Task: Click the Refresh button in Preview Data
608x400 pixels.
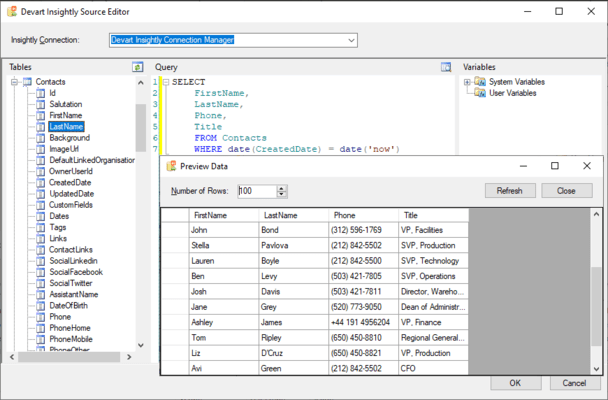Action: [x=510, y=191]
